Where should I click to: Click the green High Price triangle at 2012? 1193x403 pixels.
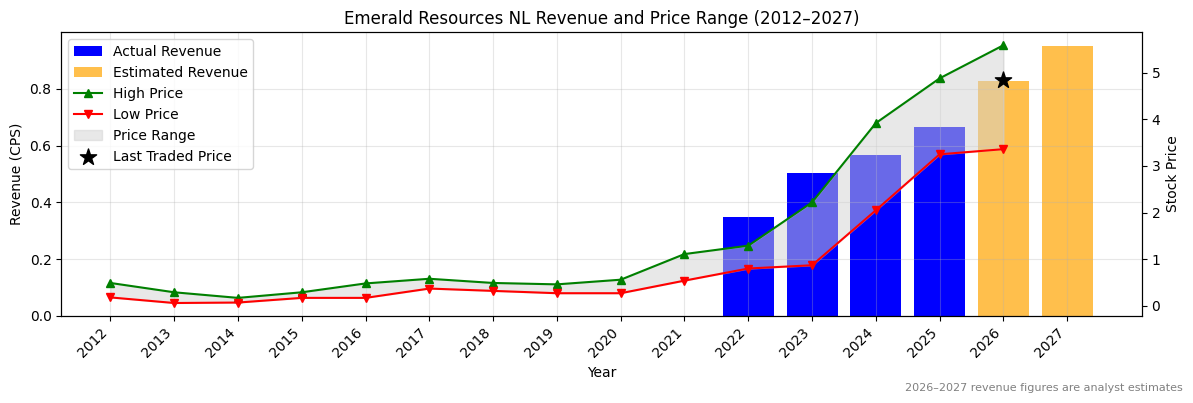tap(110, 283)
